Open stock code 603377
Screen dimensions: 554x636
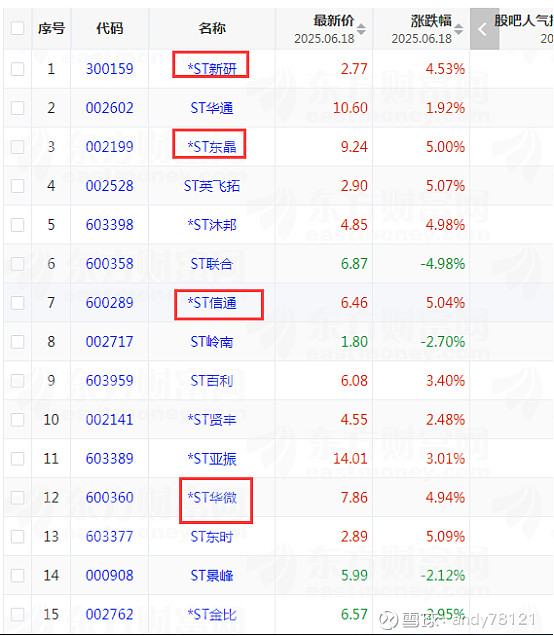coord(110,536)
